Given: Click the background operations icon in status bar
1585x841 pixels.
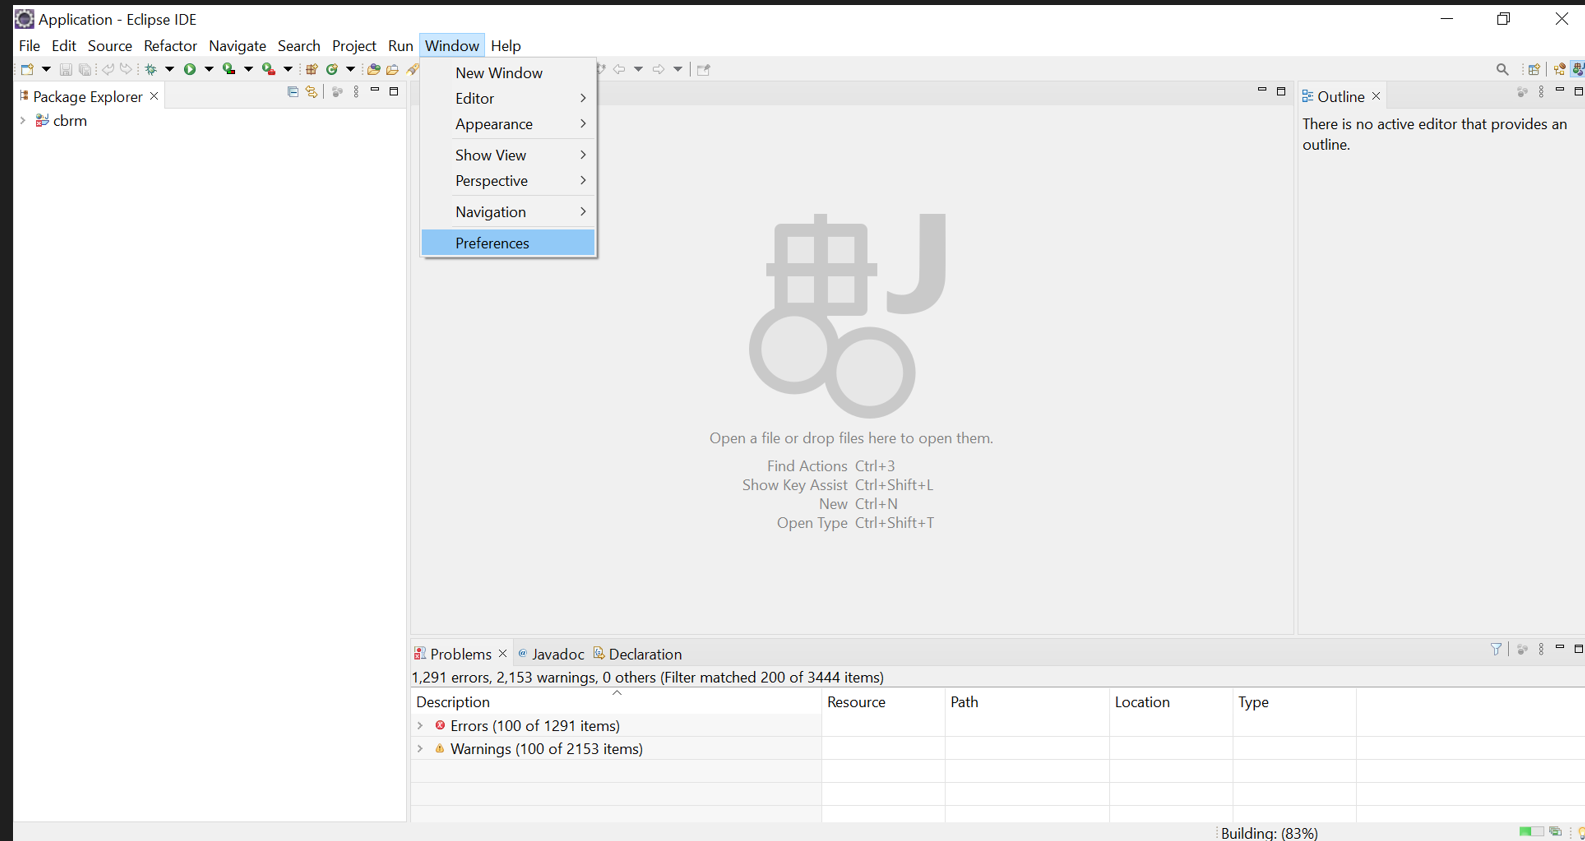Looking at the screenshot, I should [x=1555, y=831].
